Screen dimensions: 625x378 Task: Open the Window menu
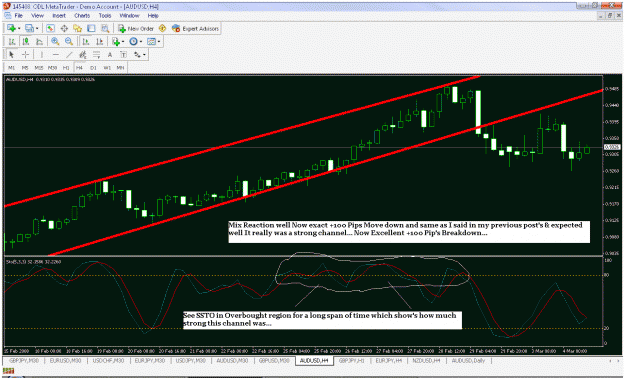point(130,16)
